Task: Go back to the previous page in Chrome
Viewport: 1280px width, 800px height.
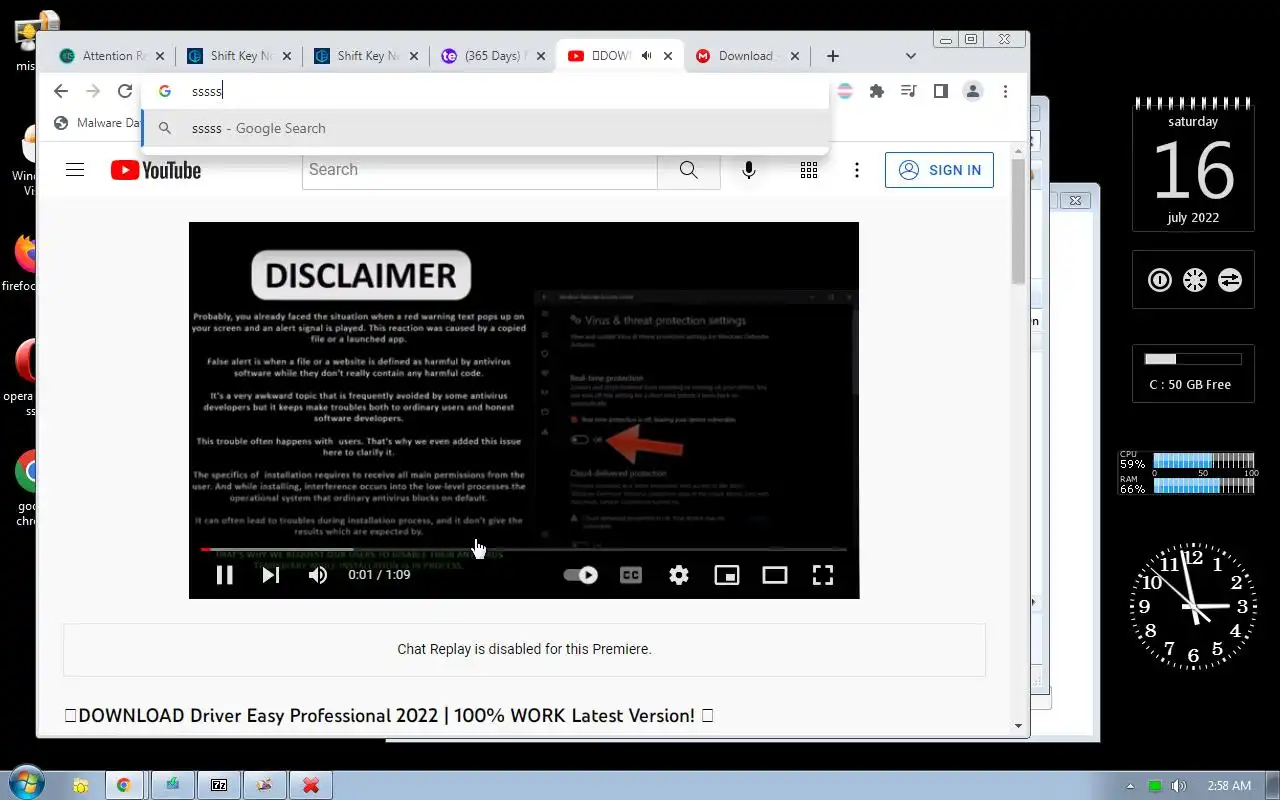Action: [x=61, y=91]
